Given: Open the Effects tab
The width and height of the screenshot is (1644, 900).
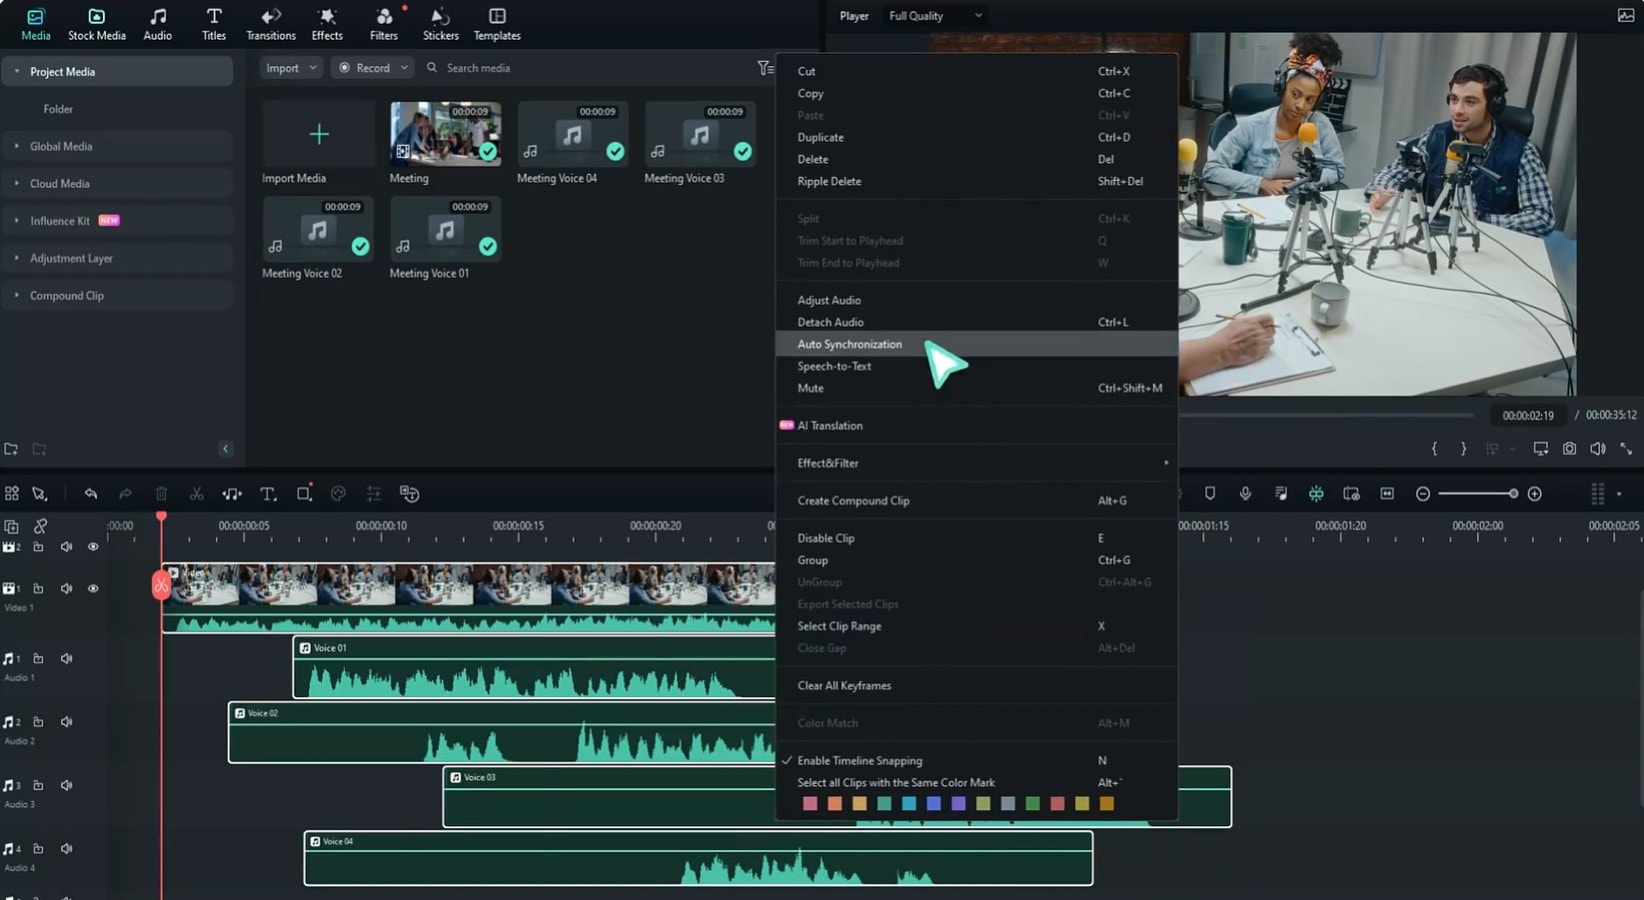Looking at the screenshot, I should [327, 24].
